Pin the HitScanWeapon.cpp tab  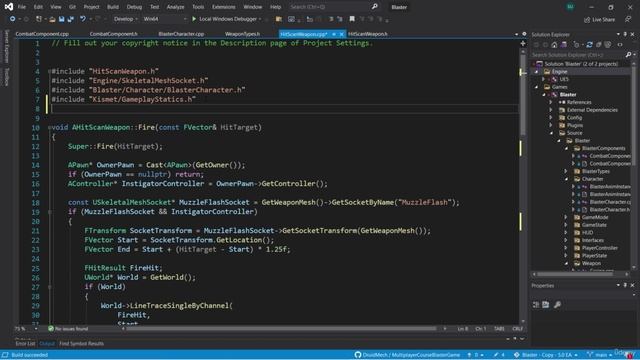tap(334, 34)
